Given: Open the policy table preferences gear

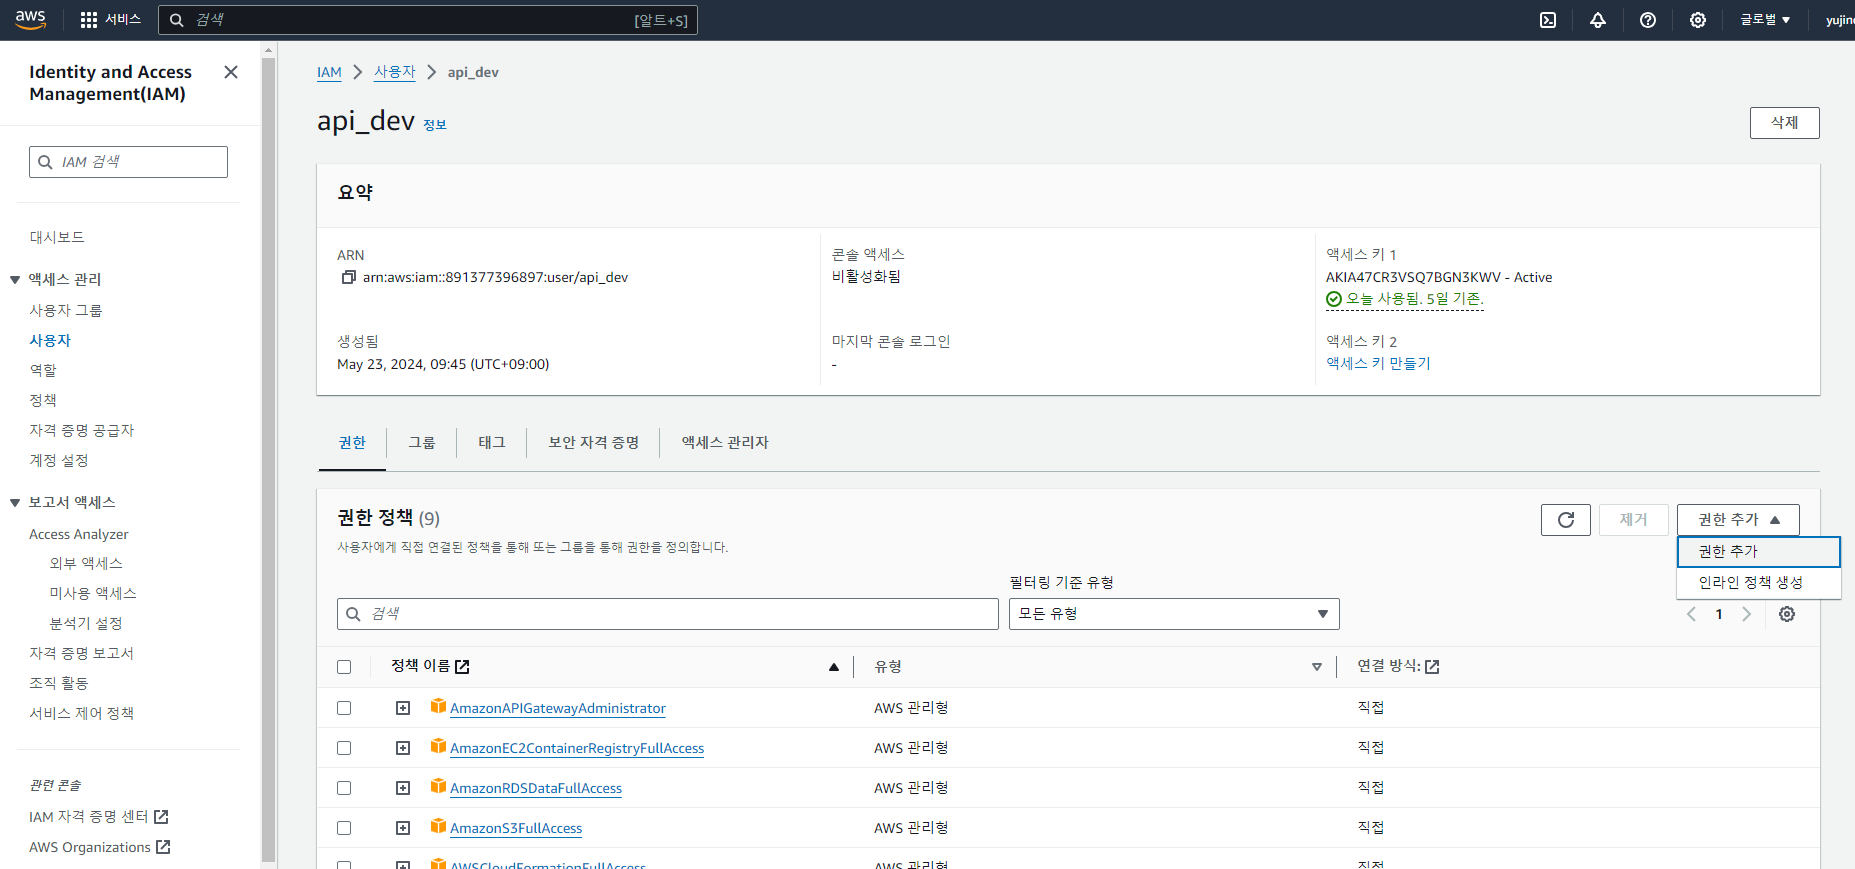Looking at the screenshot, I should [x=1787, y=614].
